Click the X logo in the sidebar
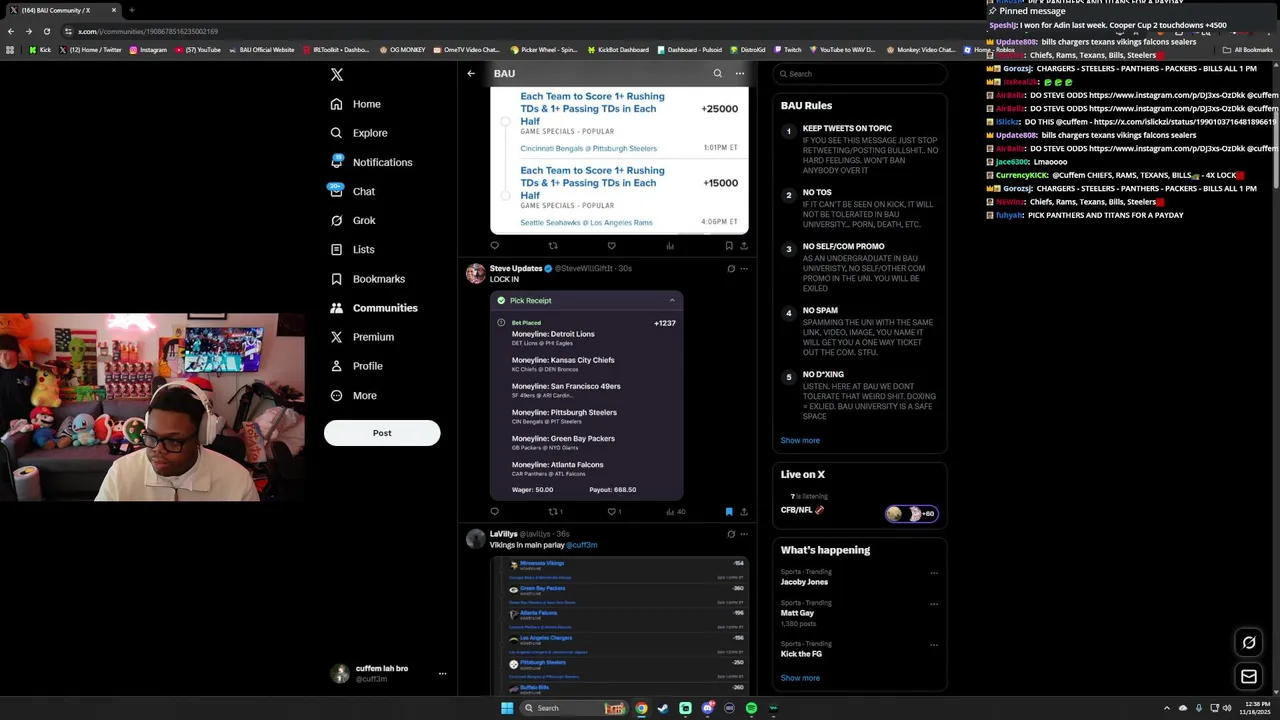1280x720 pixels. (x=337, y=74)
